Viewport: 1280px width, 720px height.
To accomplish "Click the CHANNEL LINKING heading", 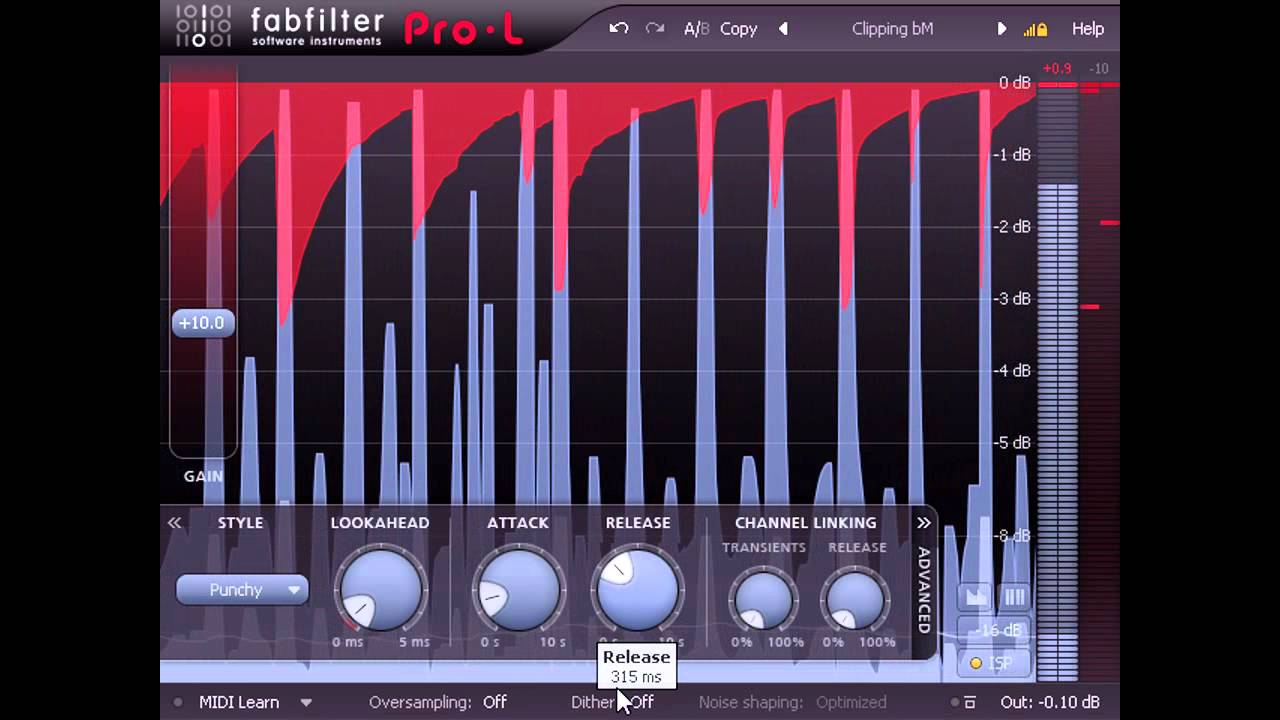I will (805, 522).
